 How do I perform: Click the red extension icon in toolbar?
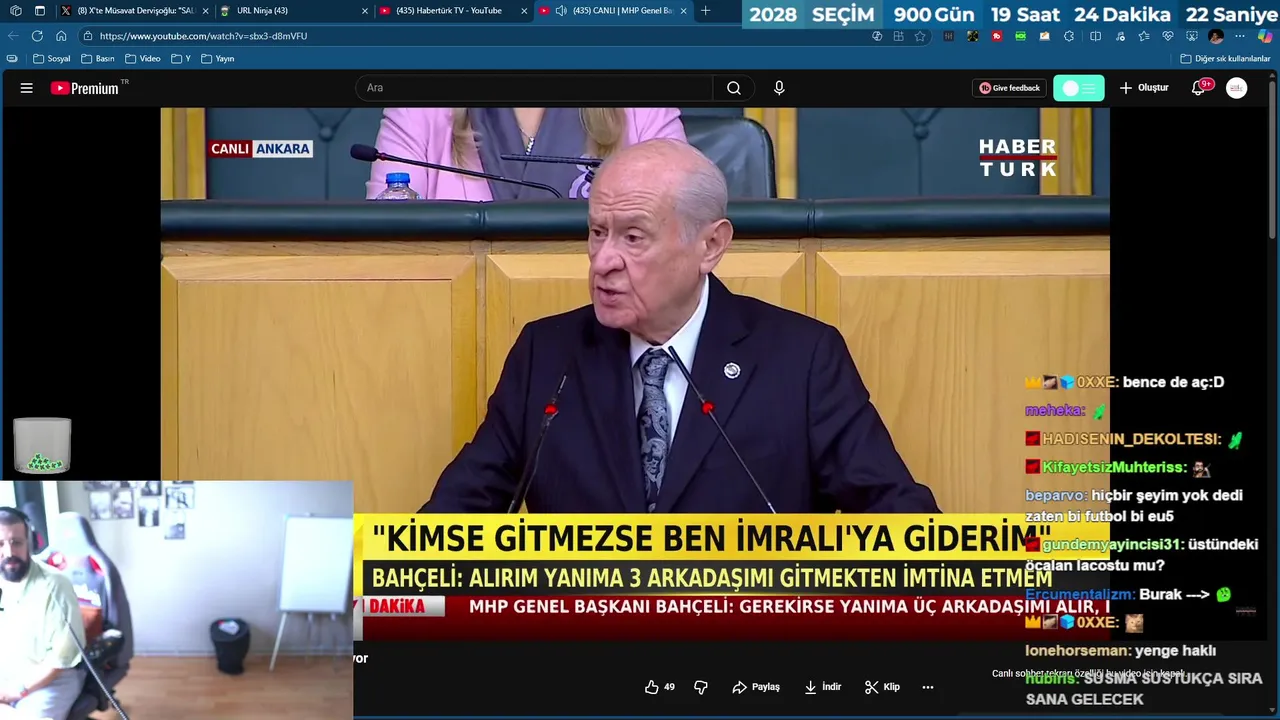tap(997, 36)
